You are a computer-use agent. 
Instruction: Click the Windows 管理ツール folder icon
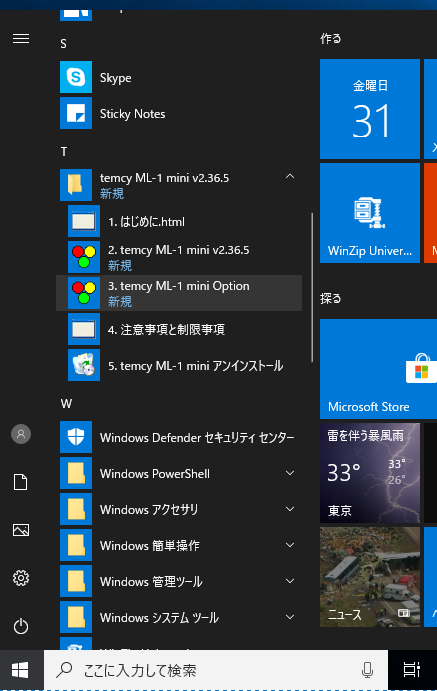(x=76, y=581)
